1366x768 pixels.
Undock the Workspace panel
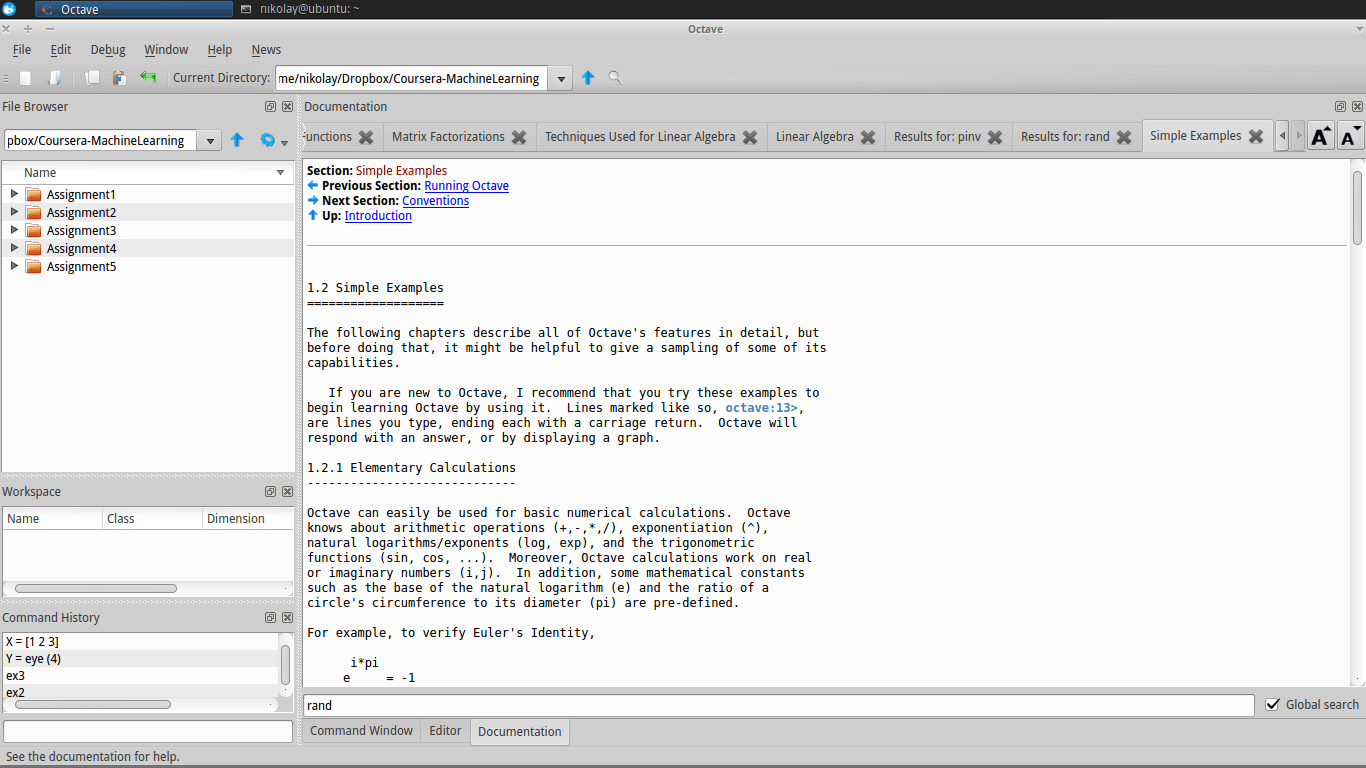coord(270,491)
